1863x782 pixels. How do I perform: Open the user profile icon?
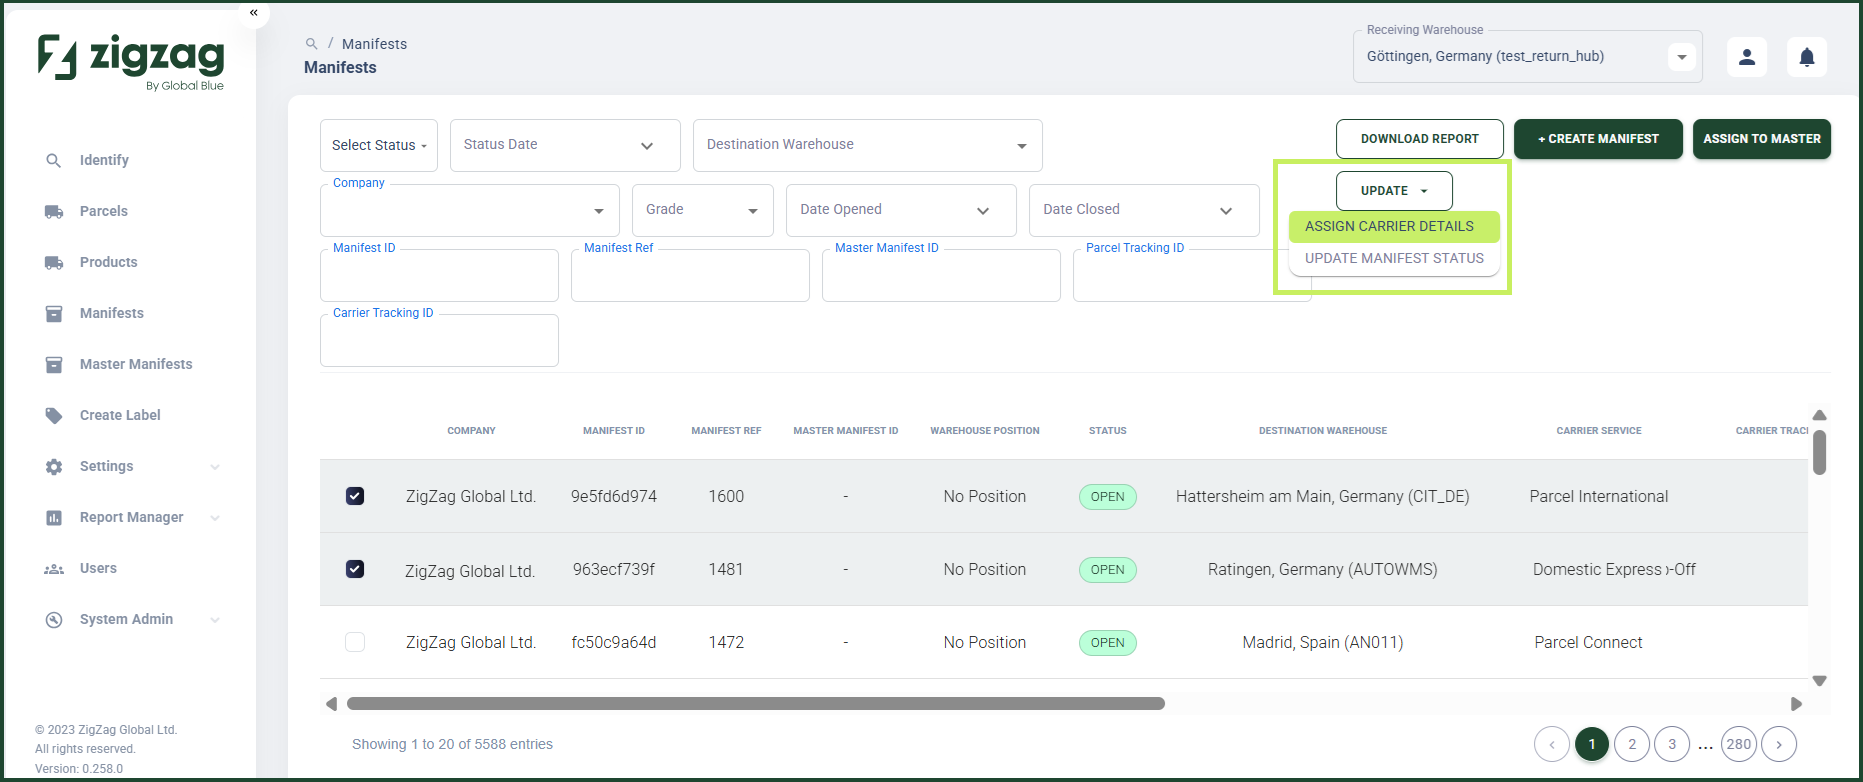coord(1747,57)
